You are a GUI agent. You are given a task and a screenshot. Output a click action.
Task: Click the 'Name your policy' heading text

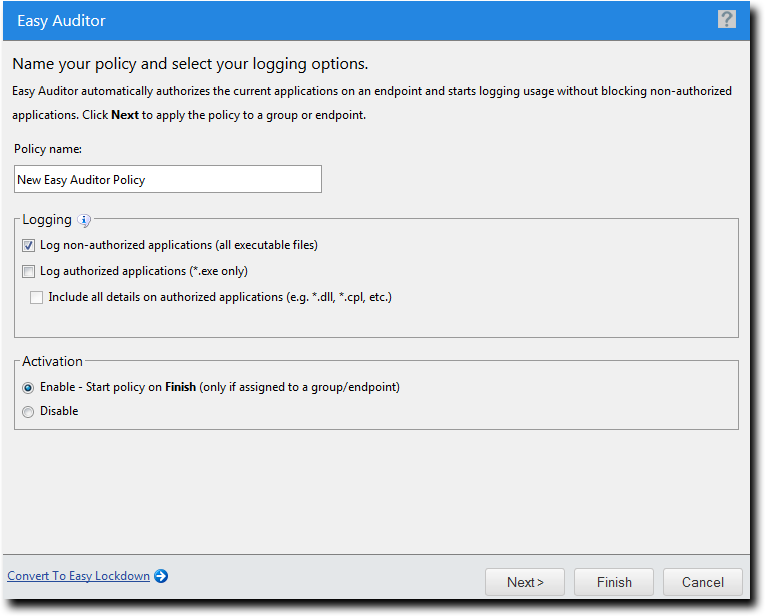(190, 64)
